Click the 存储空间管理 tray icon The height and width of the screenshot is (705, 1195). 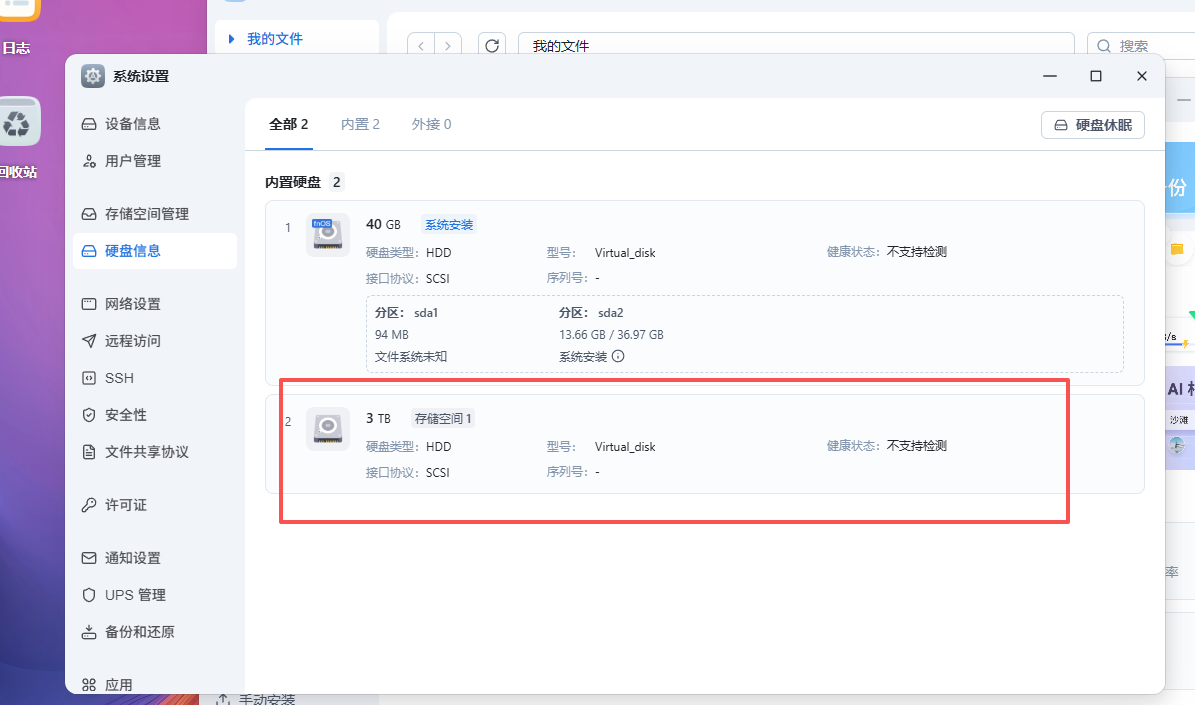[89, 214]
